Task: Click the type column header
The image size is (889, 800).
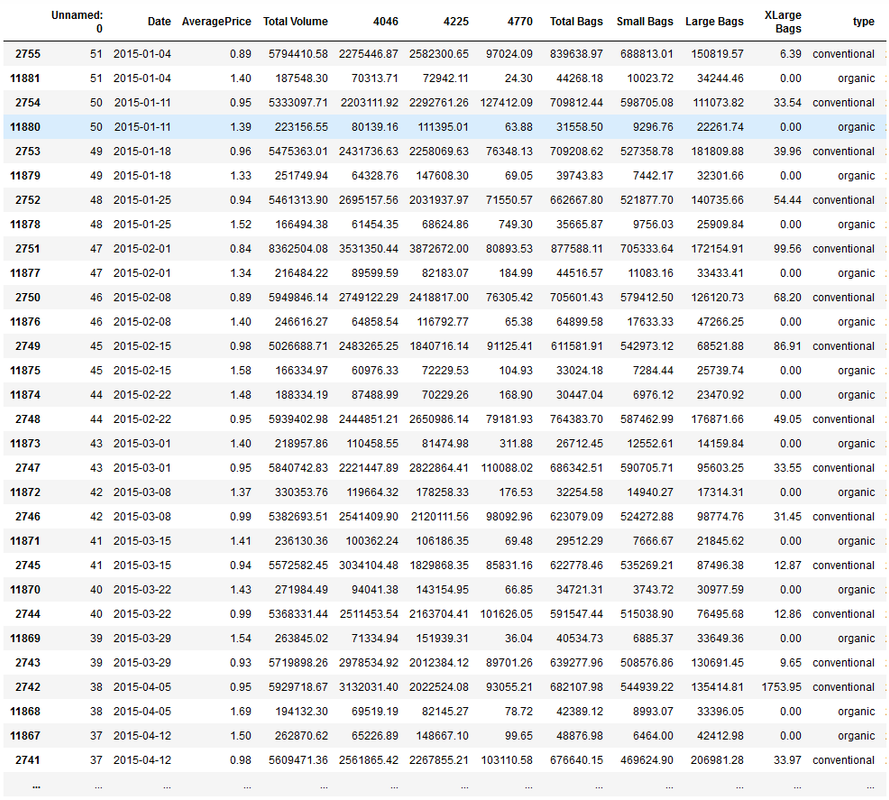Action: click(x=863, y=22)
